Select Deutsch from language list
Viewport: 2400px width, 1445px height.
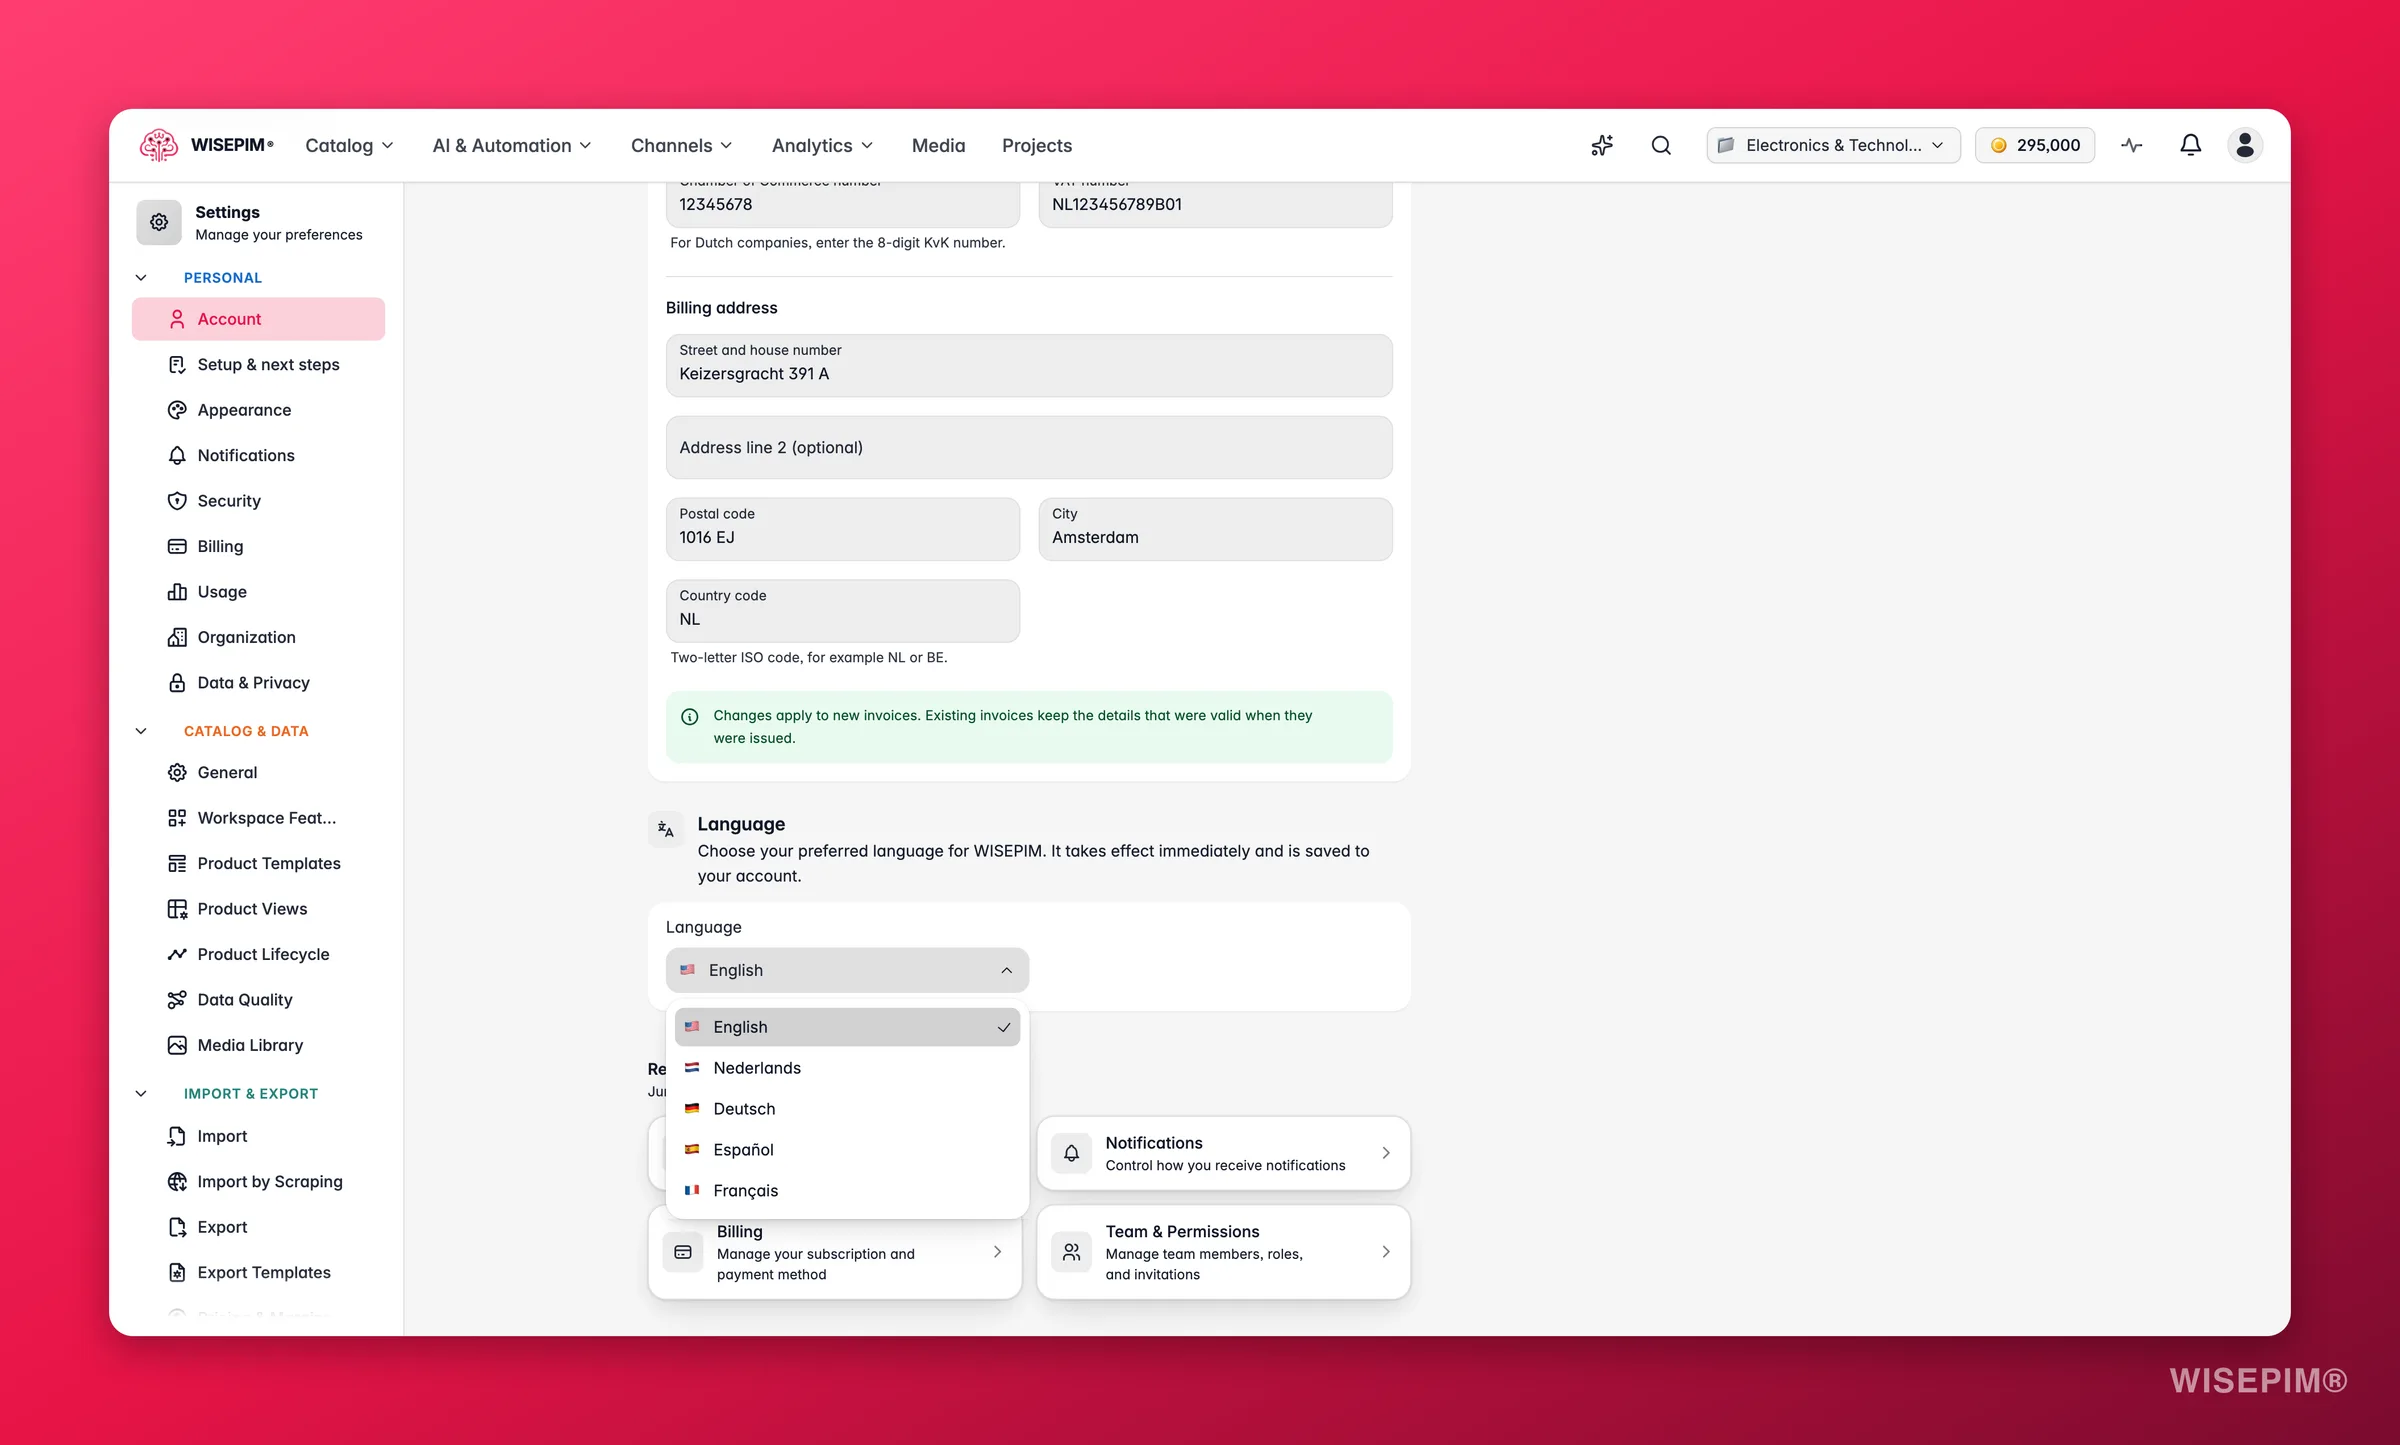(847, 1109)
